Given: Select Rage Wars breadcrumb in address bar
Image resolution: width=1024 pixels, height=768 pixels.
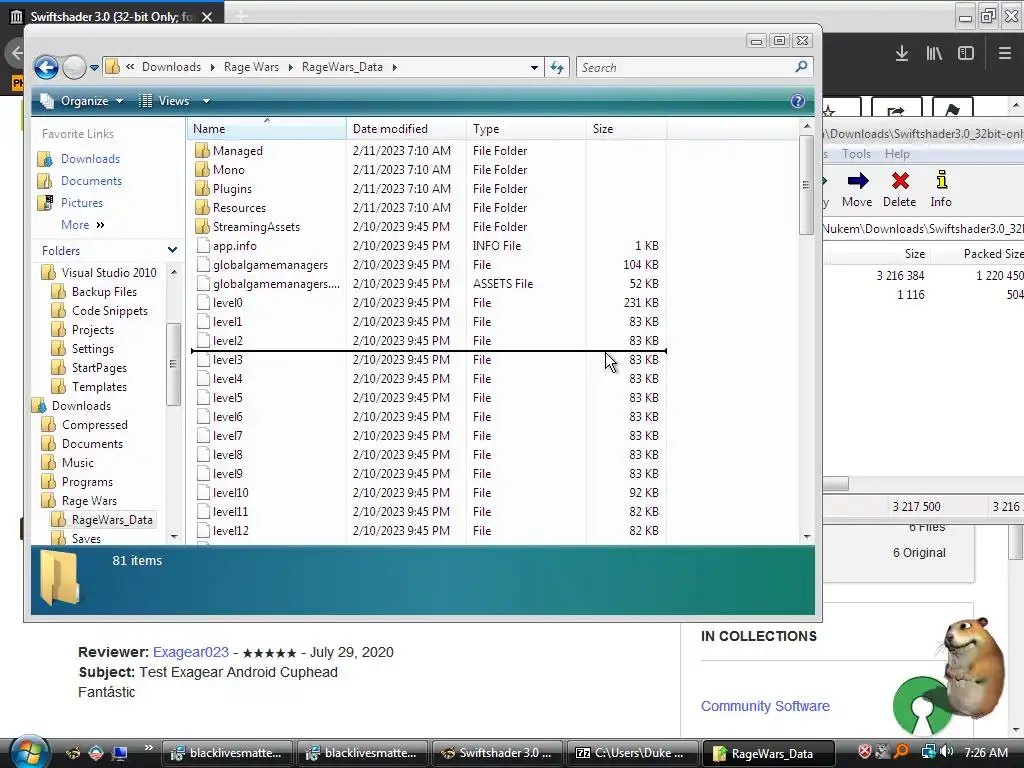Looking at the screenshot, I should tap(251, 67).
